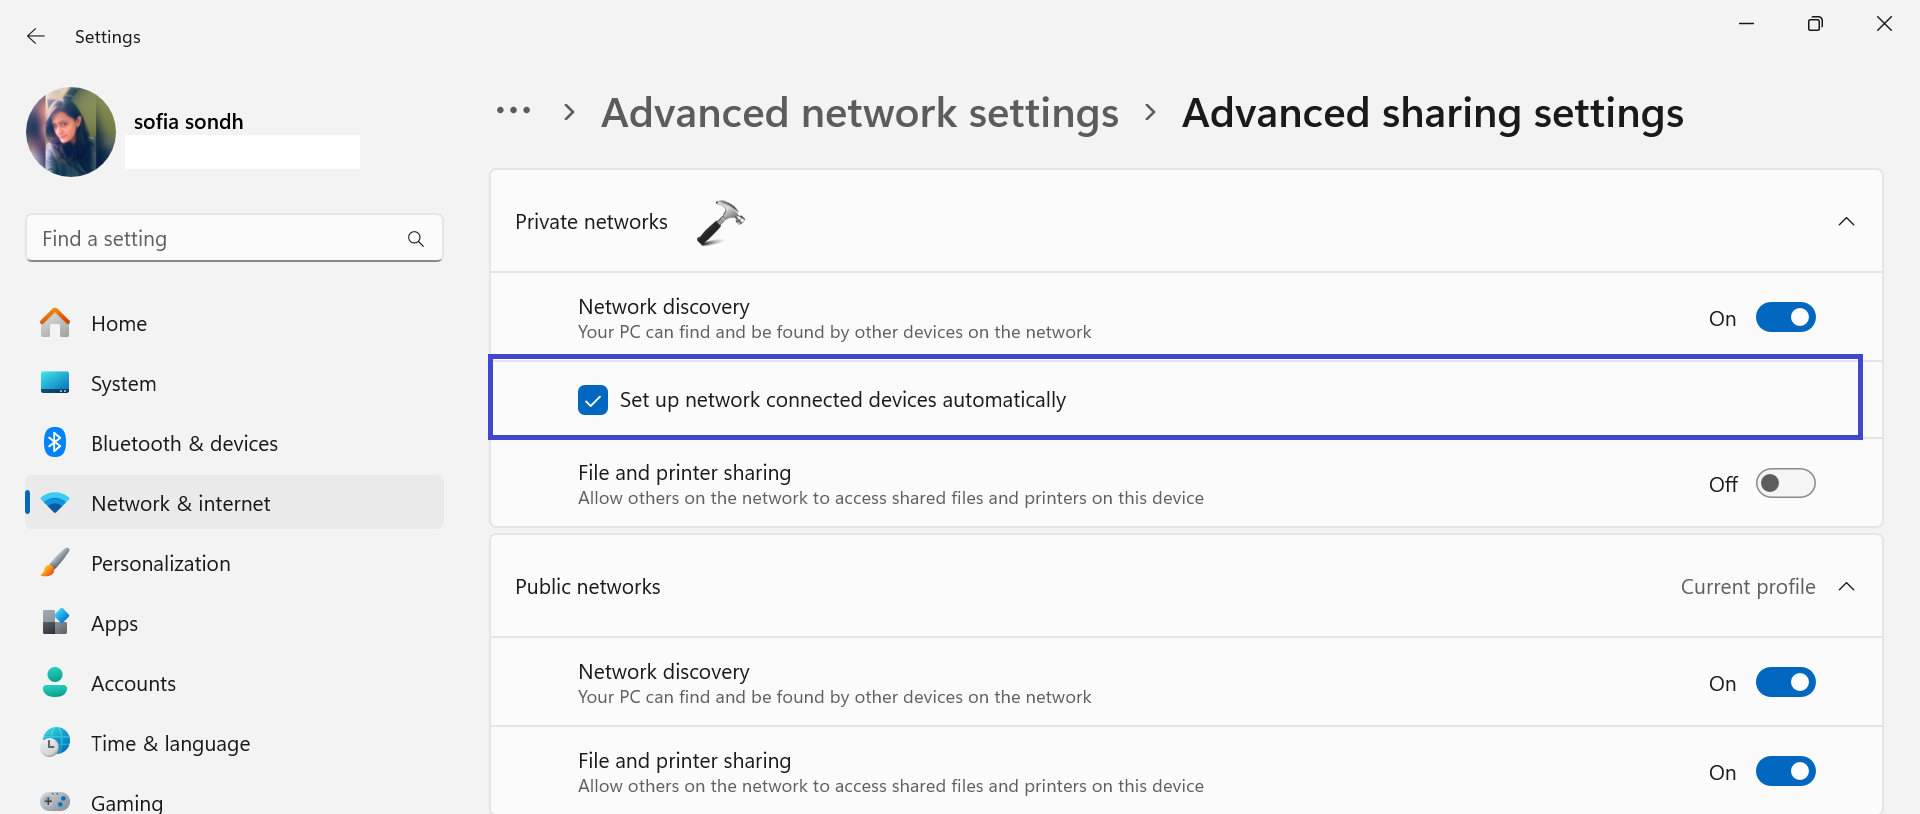Click the System monitor icon

[55, 383]
